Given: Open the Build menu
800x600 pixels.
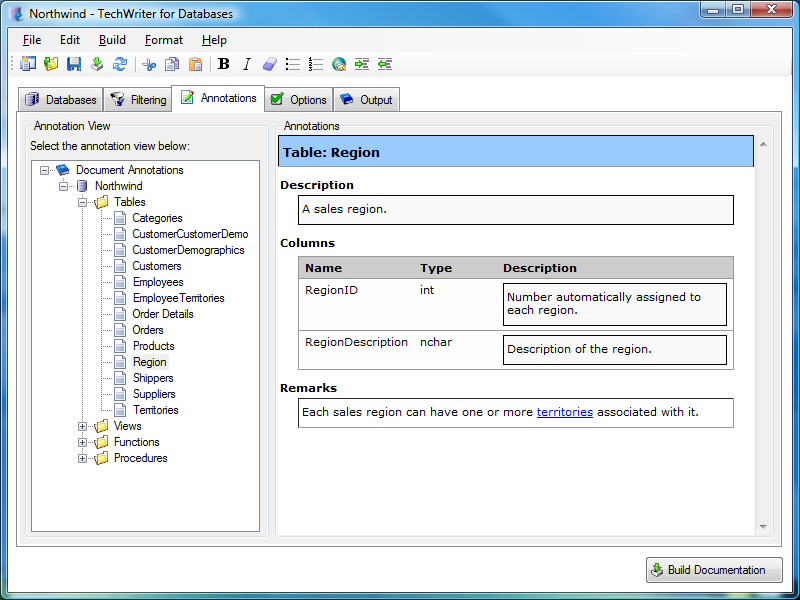Looking at the screenshot, I should pyautogui.click(x=112, y=40).
